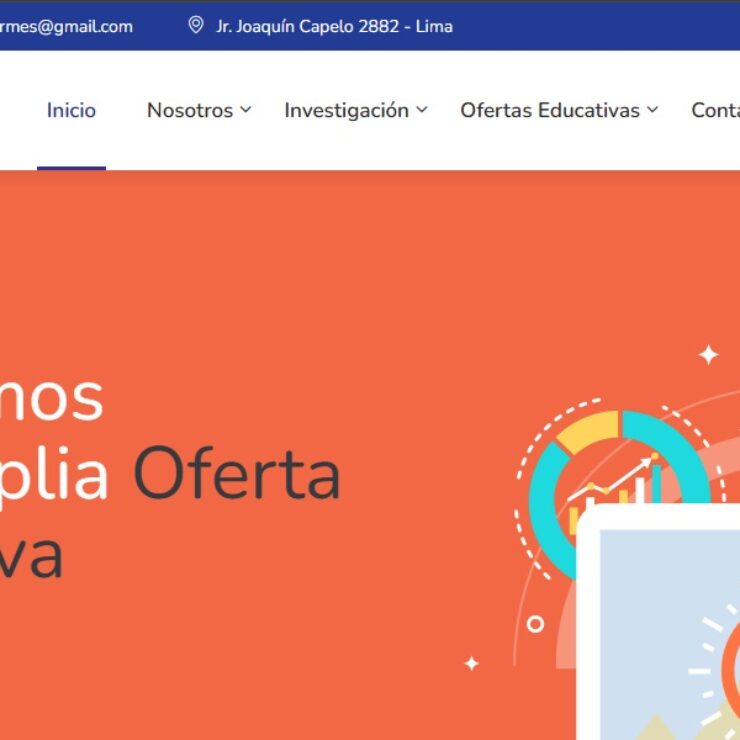
Task: Expand the Investigación dropdown chevron
Action: coord(422,110)
